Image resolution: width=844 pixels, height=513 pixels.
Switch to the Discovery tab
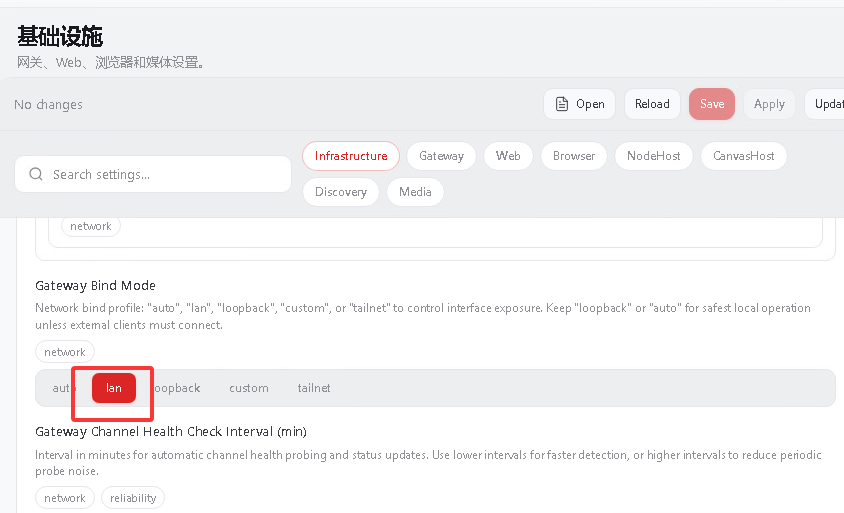tap(341, 192)
